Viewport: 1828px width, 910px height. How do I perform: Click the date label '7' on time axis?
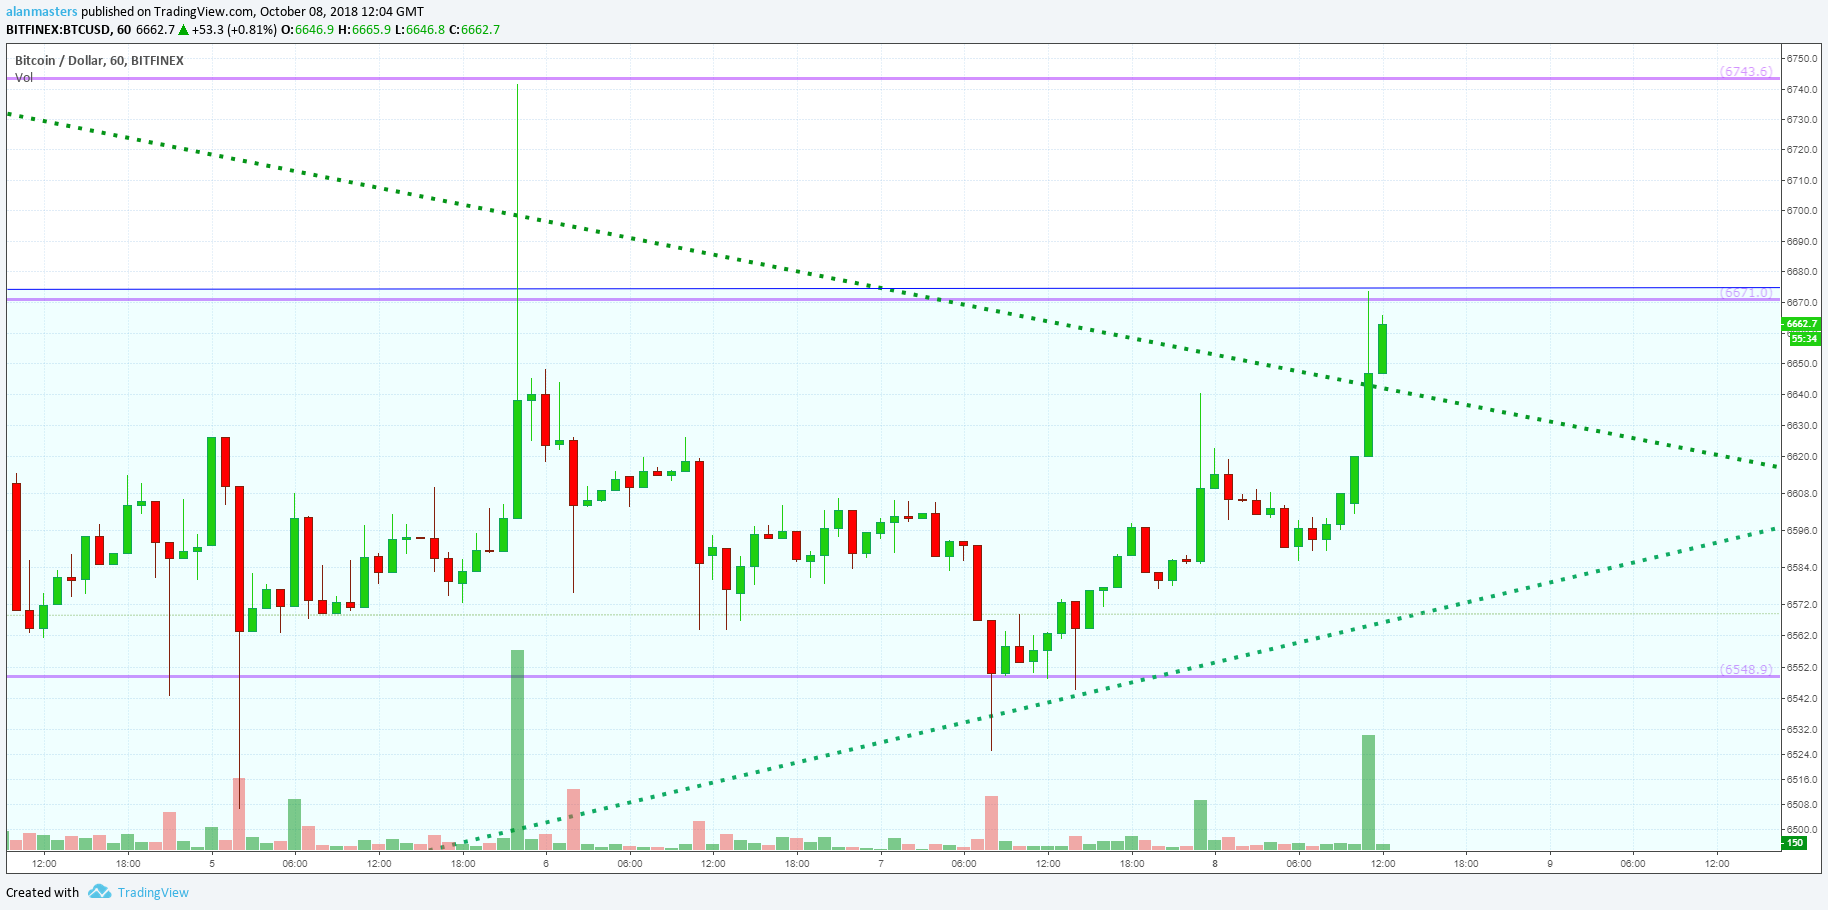click(881, 864)
